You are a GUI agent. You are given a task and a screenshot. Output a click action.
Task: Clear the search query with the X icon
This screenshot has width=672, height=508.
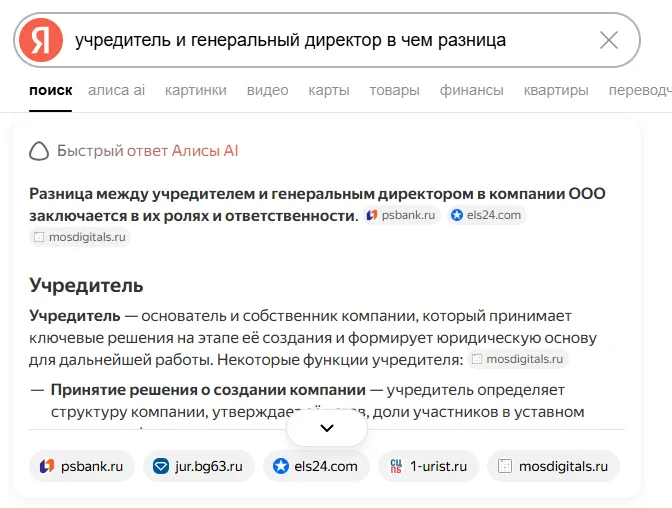pyautogui.click(x=609, y=40)
